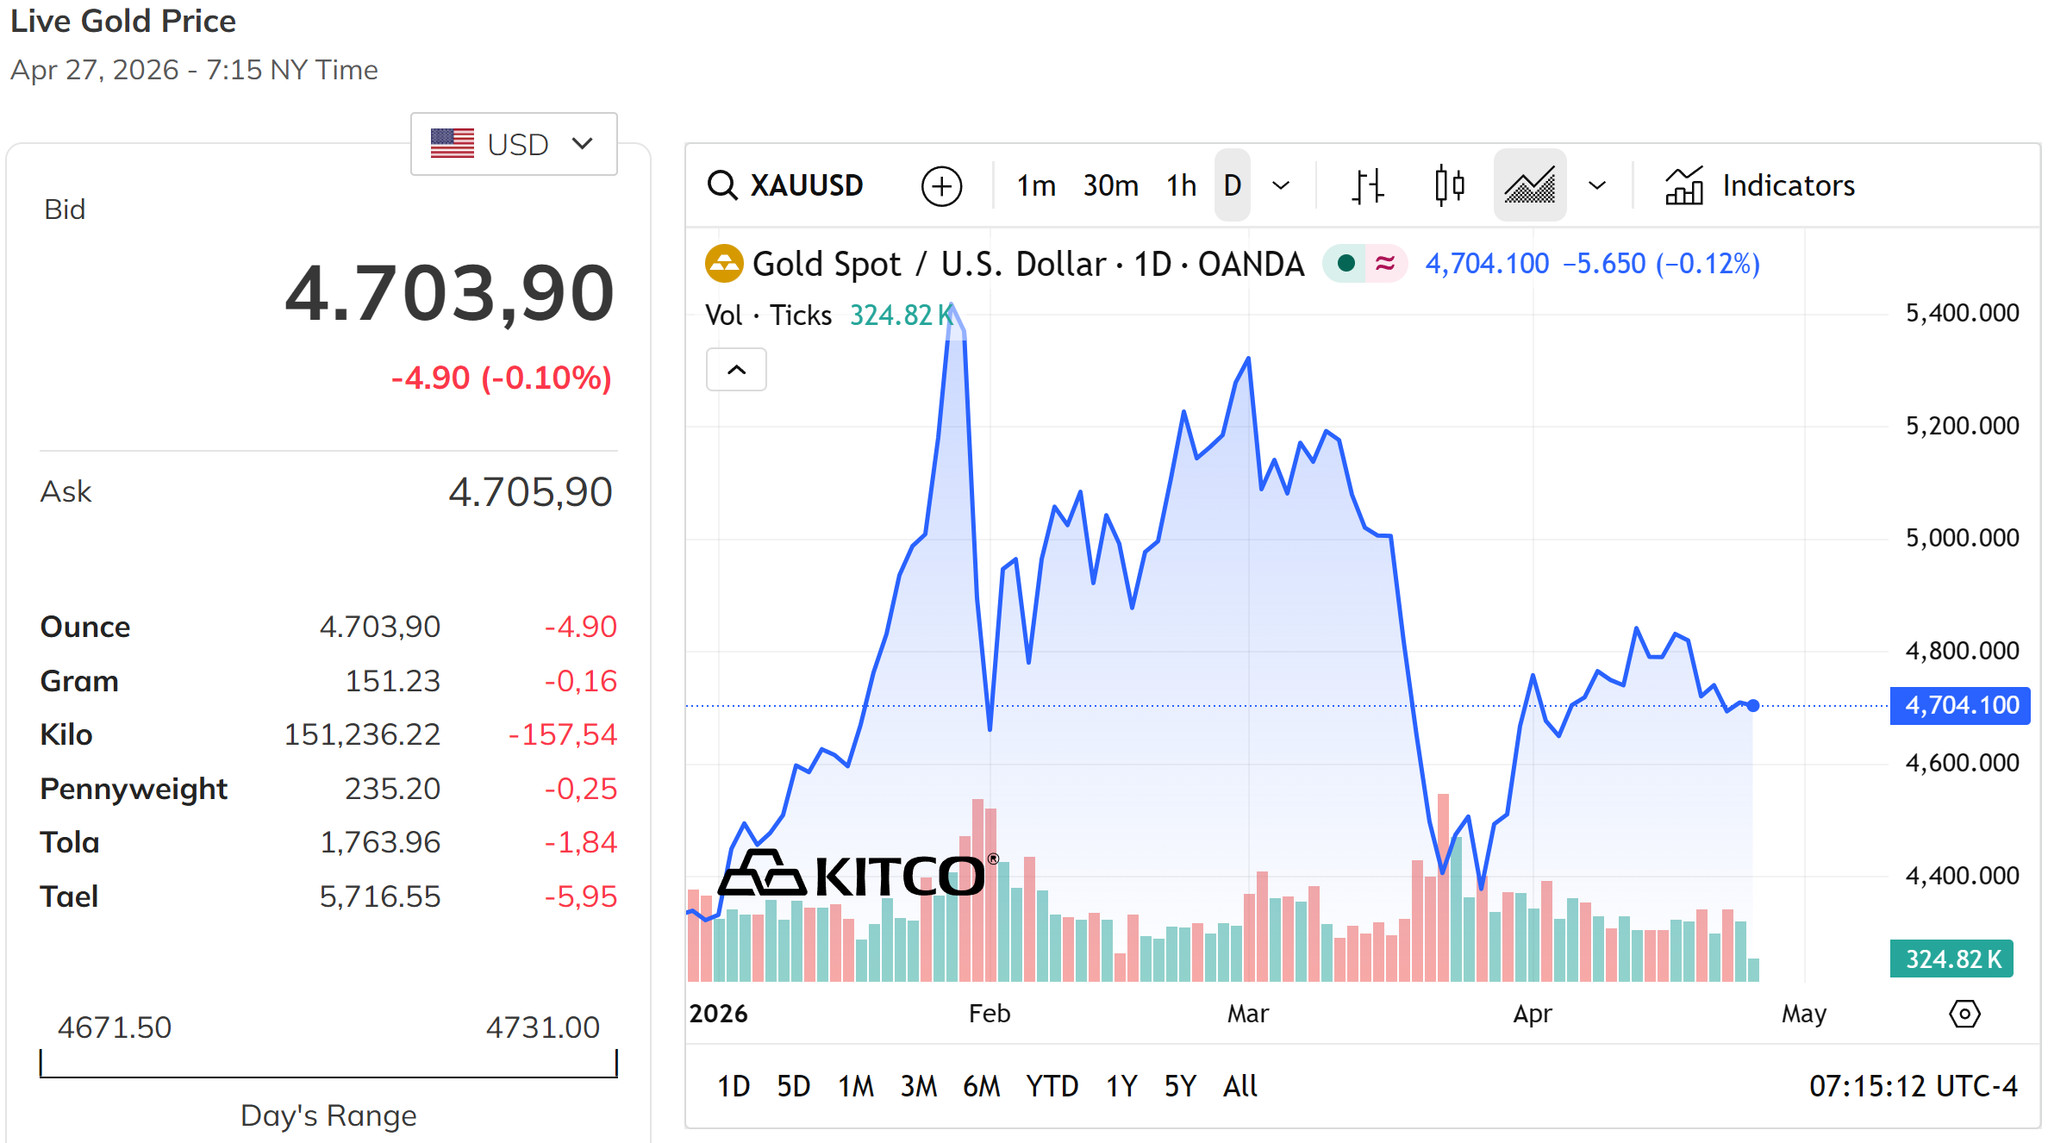The width and height of the screenshot is (2048, 1143).
Task: Select the YTD range tab
Action: coord(1052,1086)
